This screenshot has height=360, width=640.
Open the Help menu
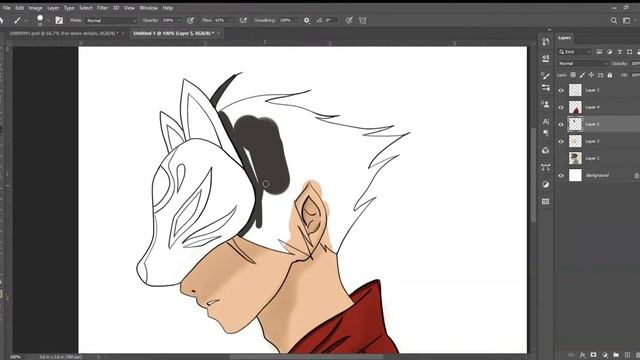click(168, 8)
